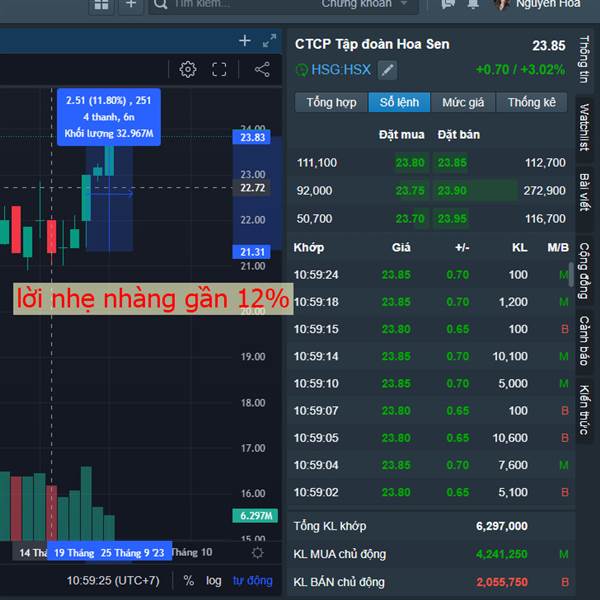Select ask price 23.90
Screen dimensions: 600x600
[x=452, y=191]
